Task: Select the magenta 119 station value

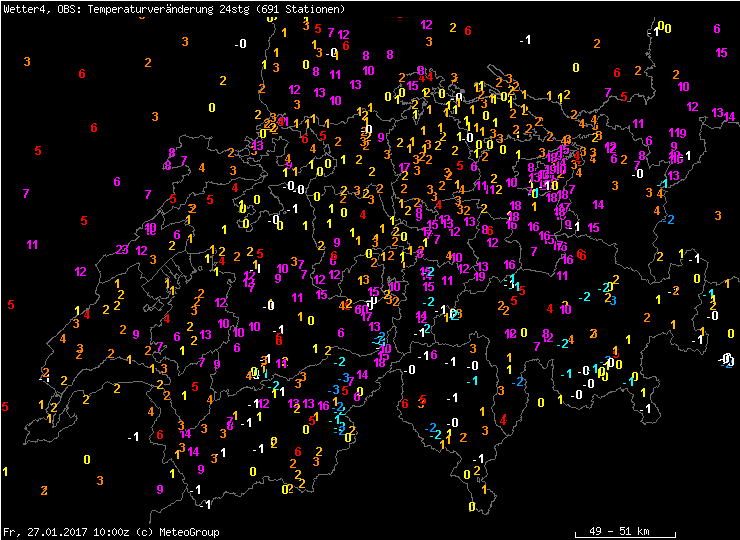Action: coord(677,133)
